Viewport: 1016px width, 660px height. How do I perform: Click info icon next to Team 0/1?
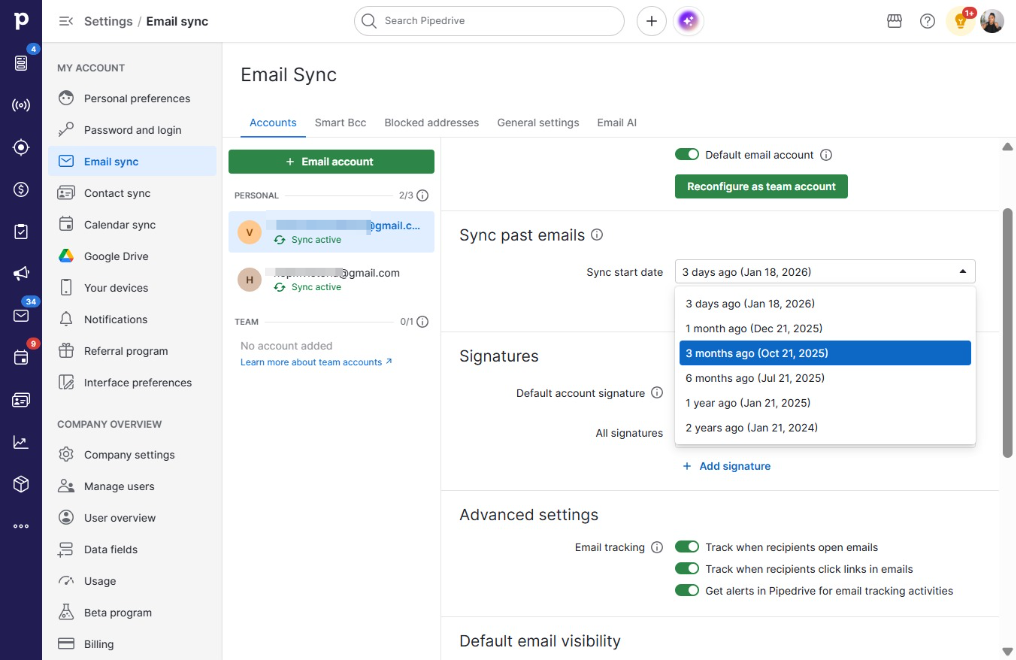click(x=422, y=321)
